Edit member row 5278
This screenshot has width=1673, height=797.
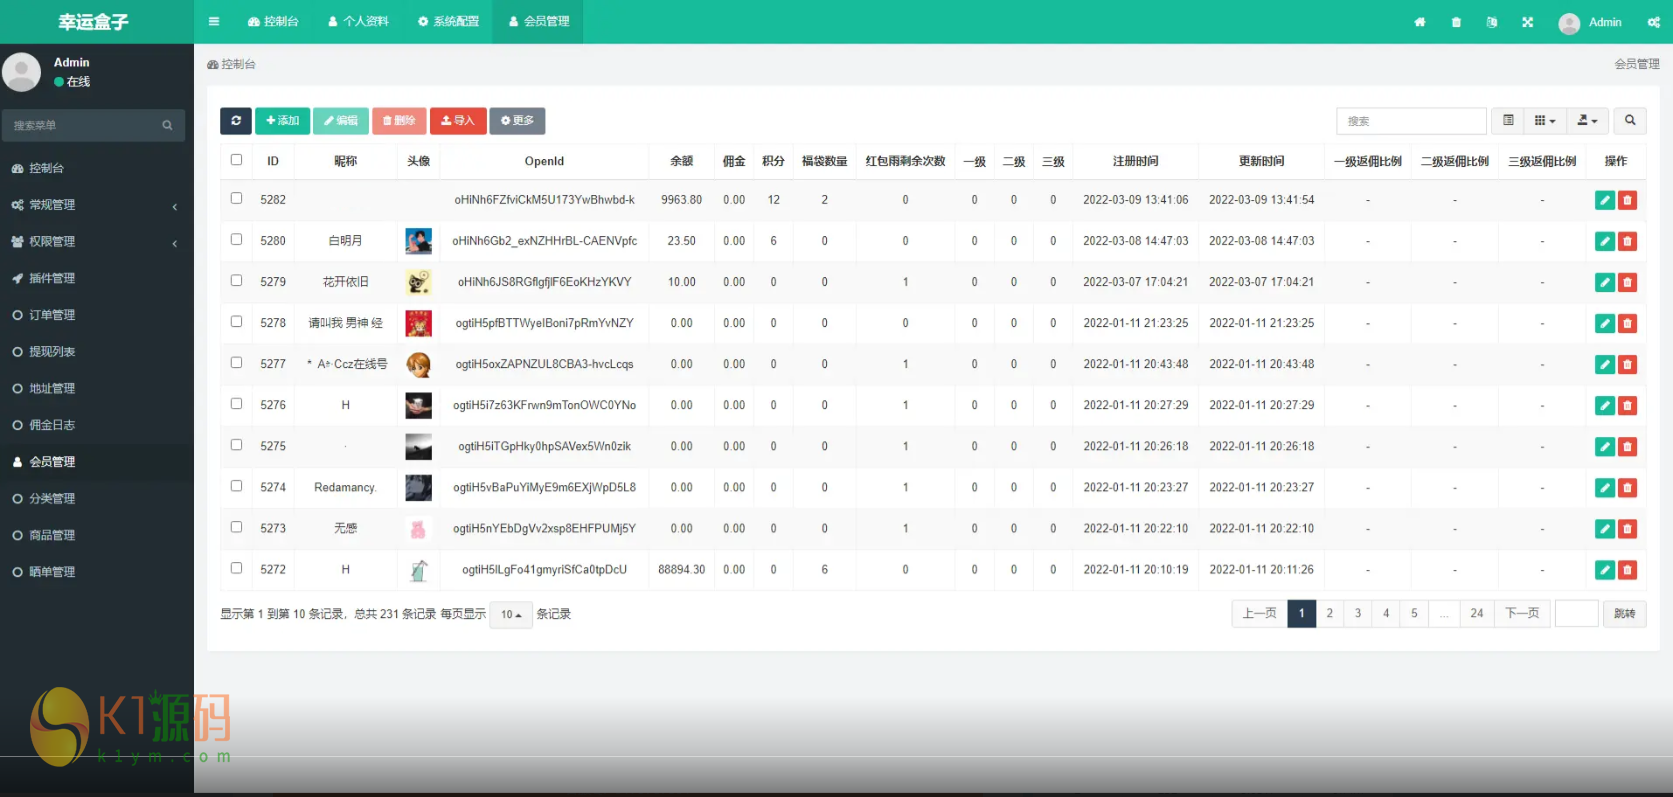pyautogui.click(x=1605, y=323)
